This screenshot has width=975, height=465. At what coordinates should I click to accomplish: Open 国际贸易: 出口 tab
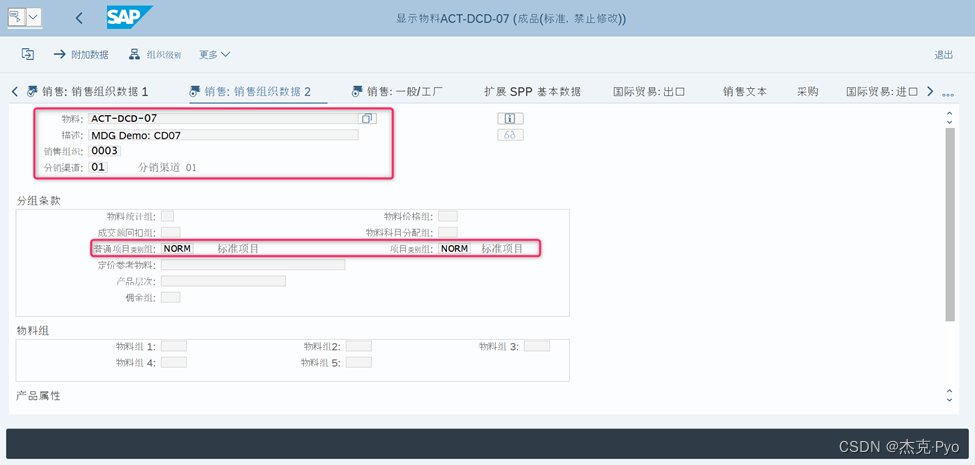pyautogui.click(x=649, y=92)
